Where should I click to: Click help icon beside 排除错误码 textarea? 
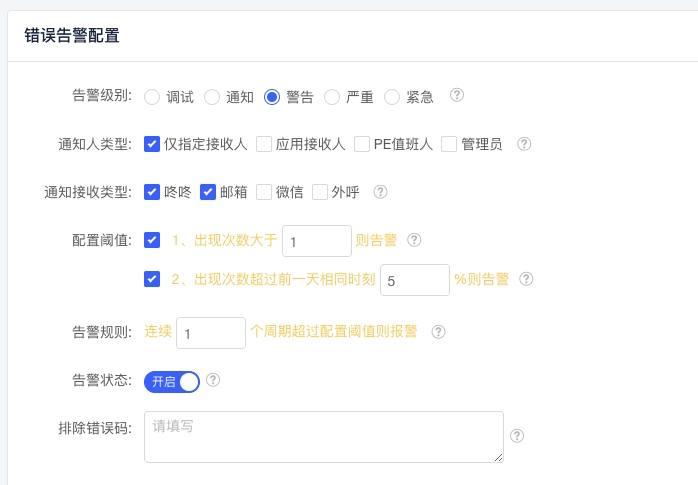tap(517, 436)
